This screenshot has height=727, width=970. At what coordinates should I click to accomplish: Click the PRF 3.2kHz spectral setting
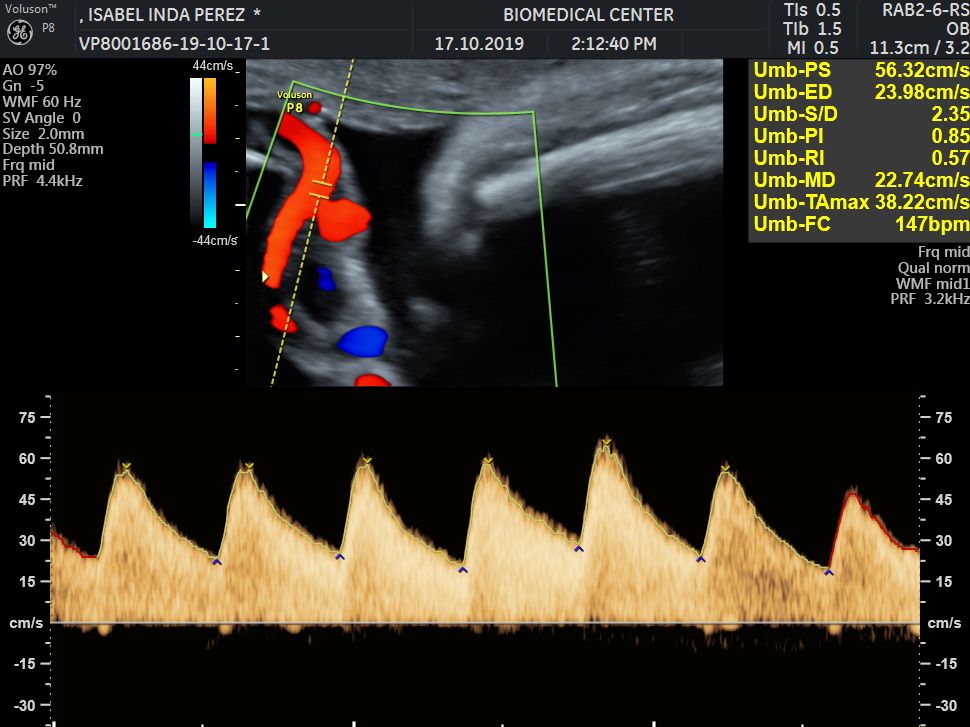[930, 299]
